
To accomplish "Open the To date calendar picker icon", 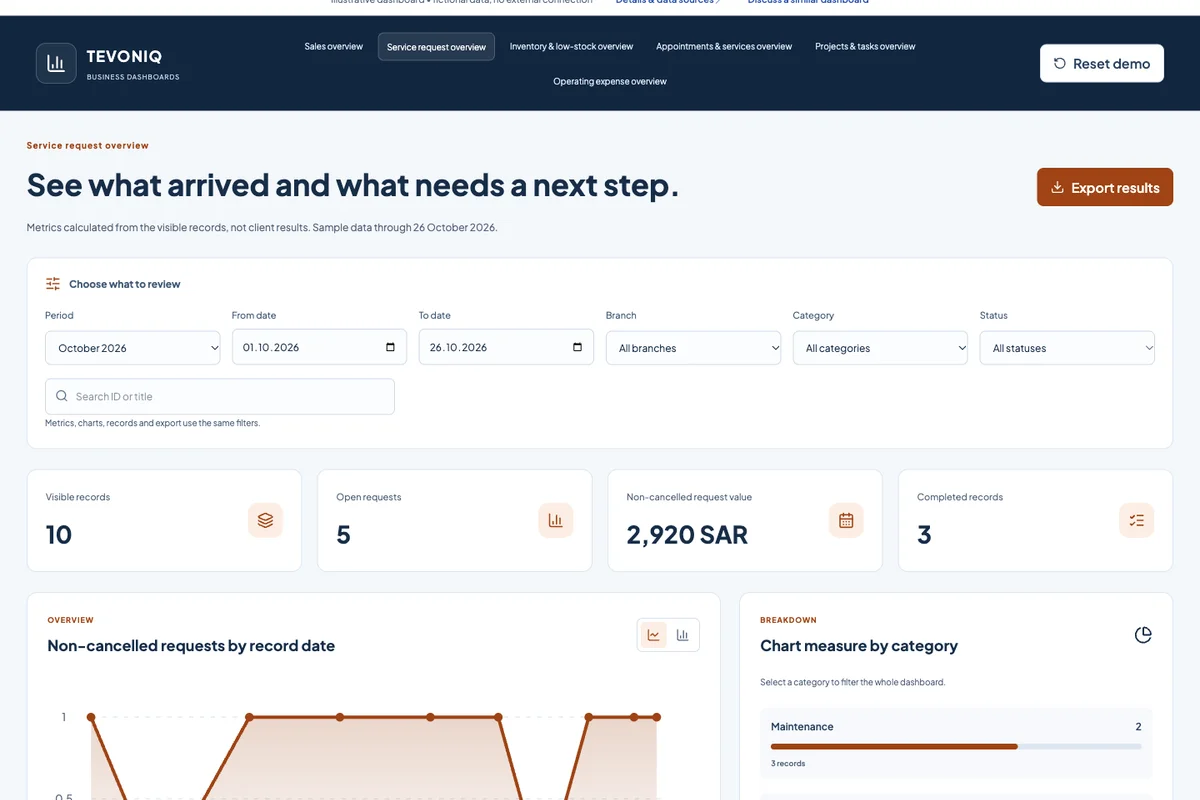I will (577, 347).
